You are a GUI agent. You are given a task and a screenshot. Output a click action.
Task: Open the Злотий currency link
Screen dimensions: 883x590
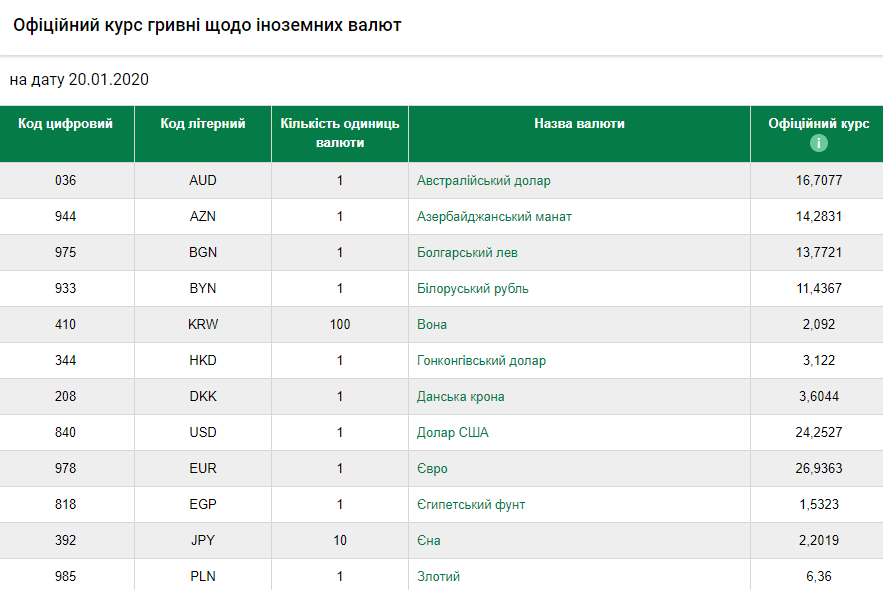point(438,577)
